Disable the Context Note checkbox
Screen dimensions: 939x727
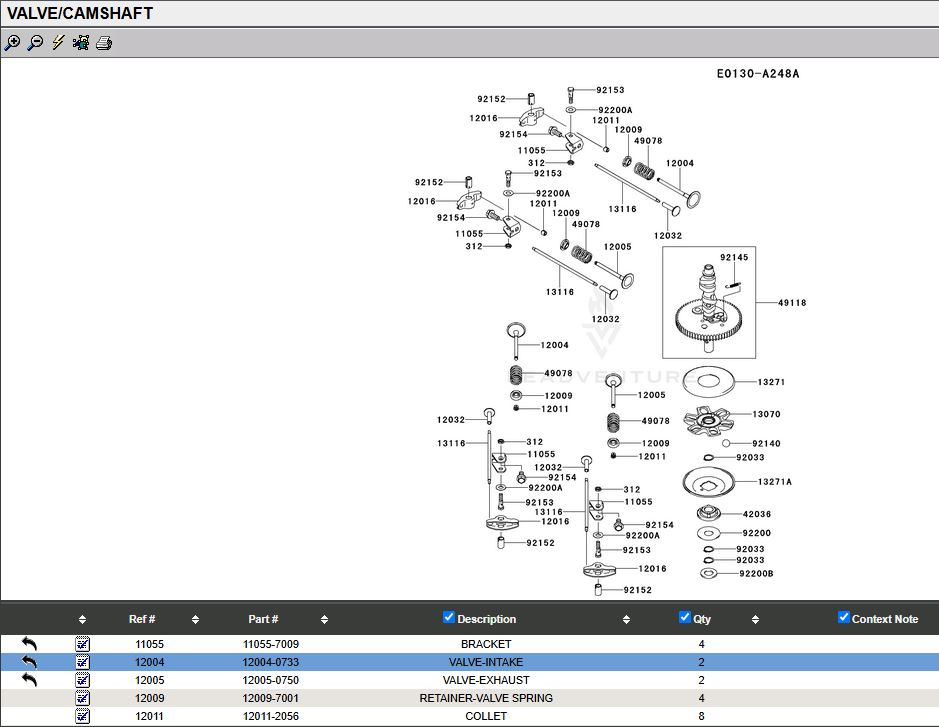pos(844,618)
